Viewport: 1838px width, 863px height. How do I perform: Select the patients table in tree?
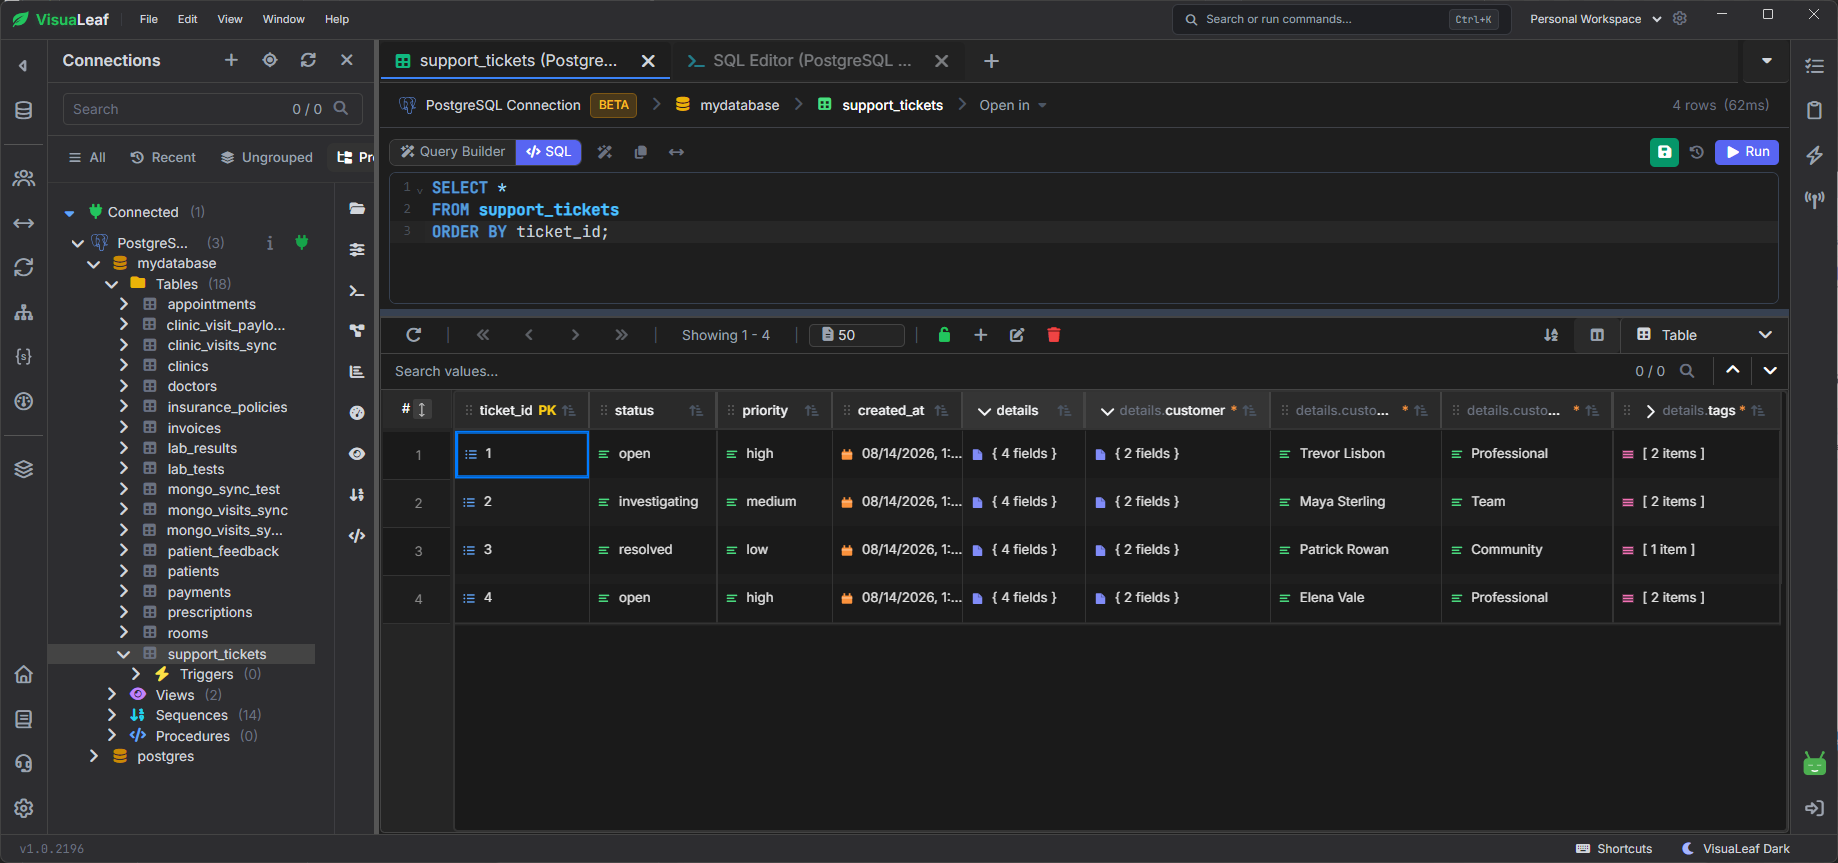pos(193,571)
